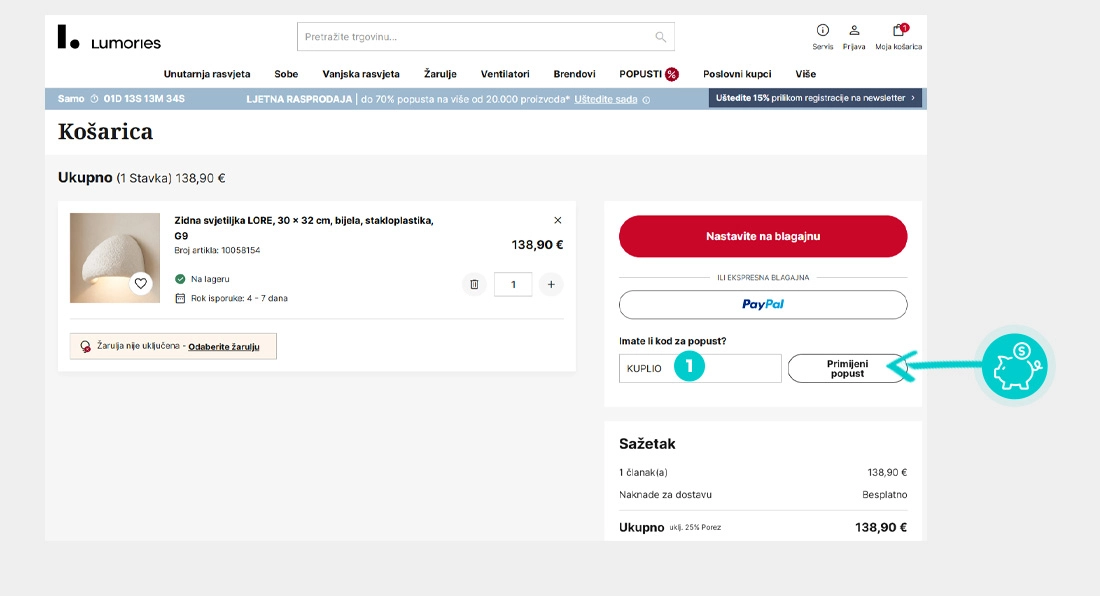
Task: Open the Servis info icon
Action: pos(822,30)
